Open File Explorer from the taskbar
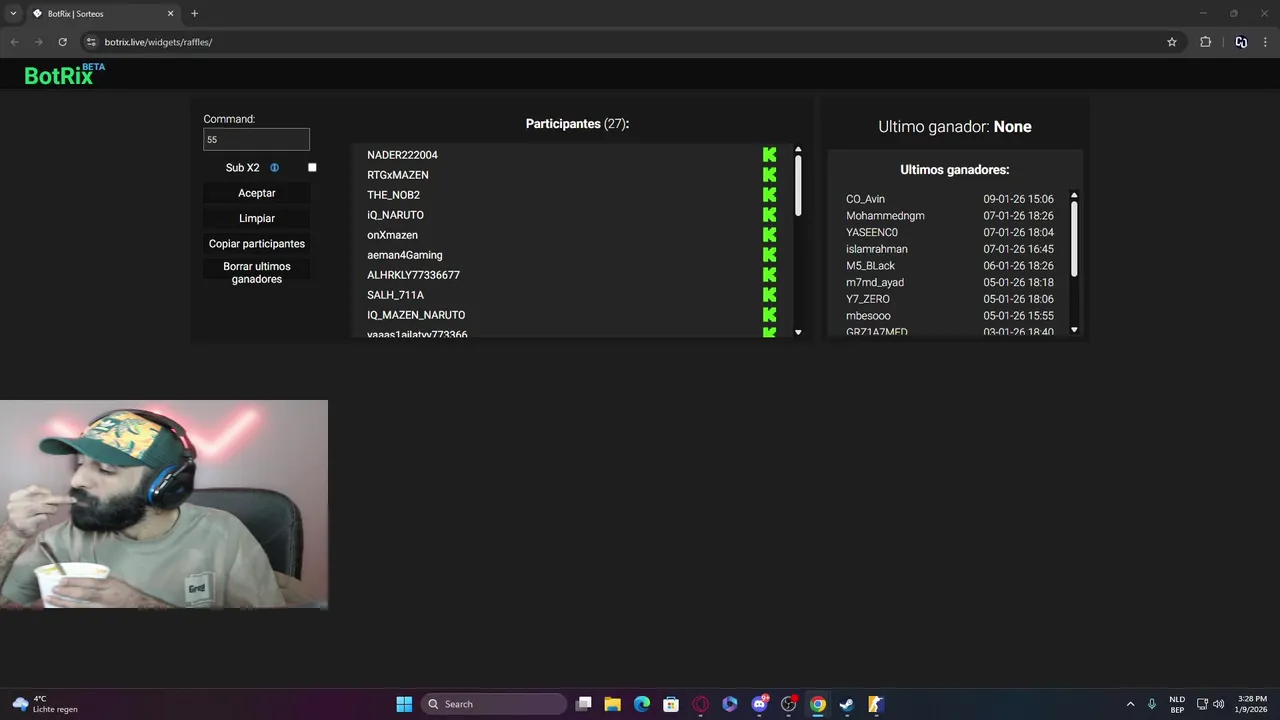The image size is (1280, 720). tap(613, 704)
